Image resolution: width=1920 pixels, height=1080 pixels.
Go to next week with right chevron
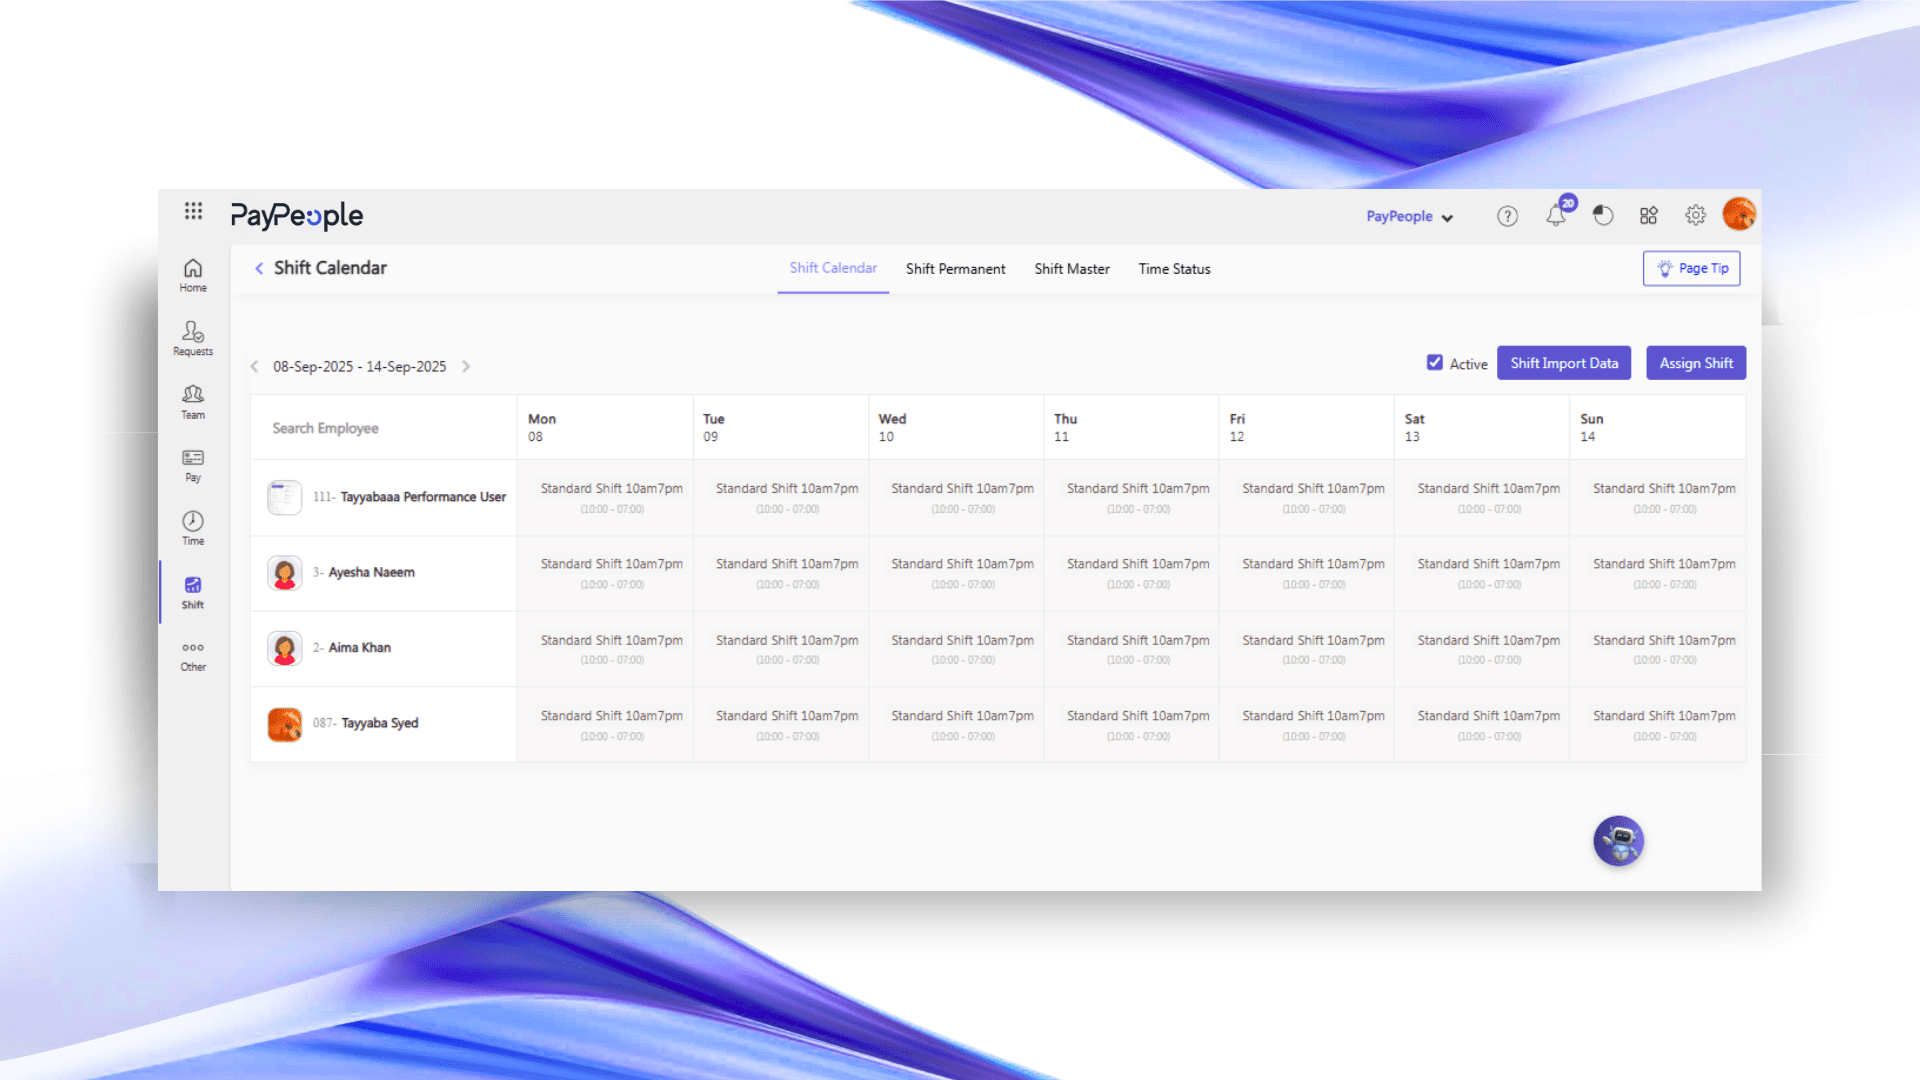click(x=466, y=367)
